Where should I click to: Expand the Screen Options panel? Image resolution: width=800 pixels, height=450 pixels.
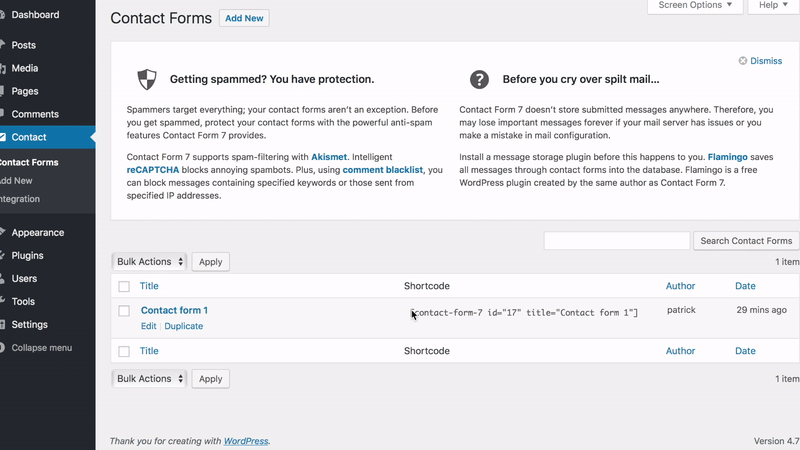pyautogui.click(x=695, y=5)
